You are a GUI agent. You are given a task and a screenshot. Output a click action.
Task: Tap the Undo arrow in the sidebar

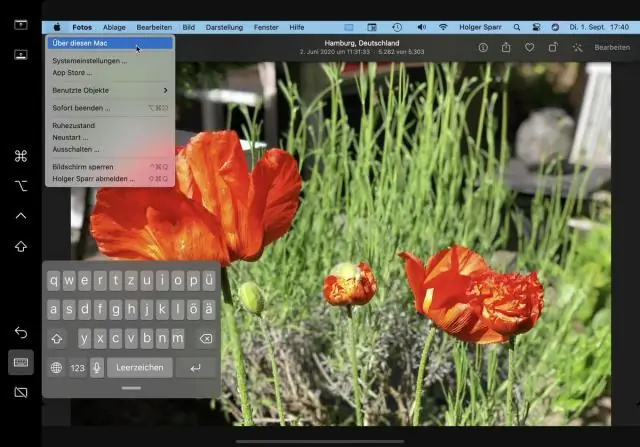coord(21,333)
